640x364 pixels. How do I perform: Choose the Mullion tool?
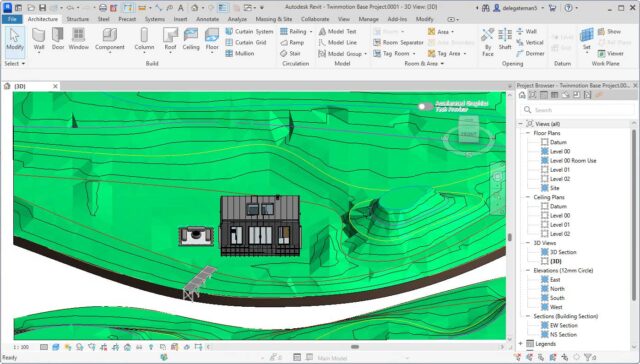(240, 53)
